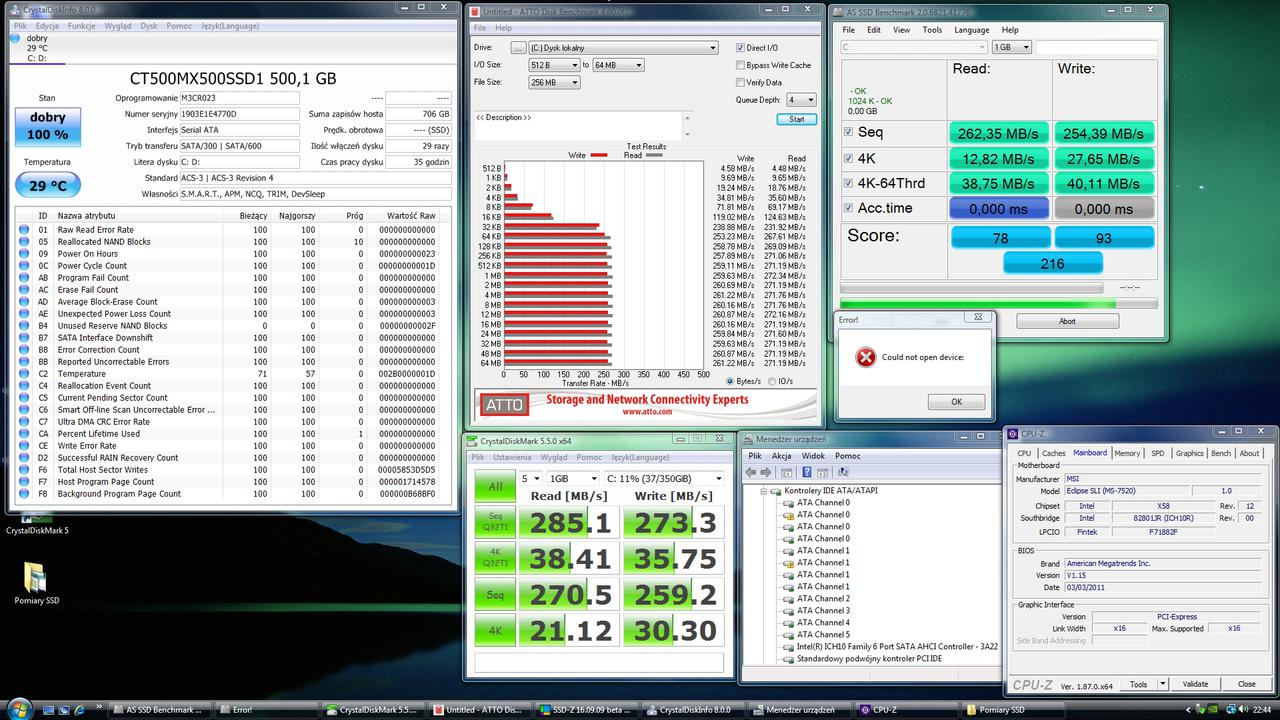This screenshot has height=720, width=1280.
Task: Uncheck the Acc.time test in AS SSD
Action: (849, 208)
